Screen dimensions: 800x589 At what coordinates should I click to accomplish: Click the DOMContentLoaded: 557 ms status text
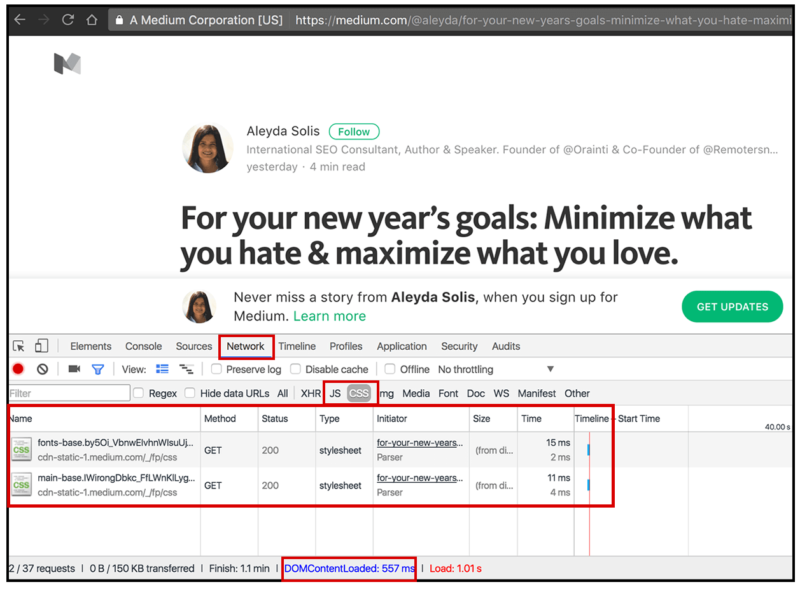(x=349, y=568)
